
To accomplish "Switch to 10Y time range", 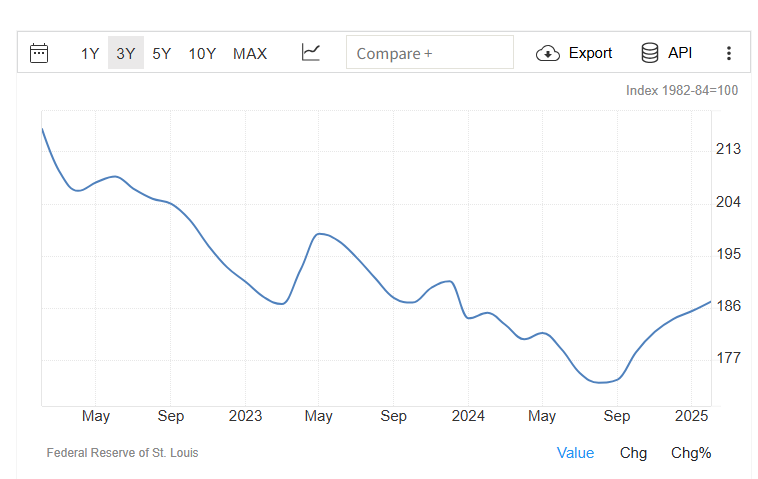I will (x=202, y=53).
